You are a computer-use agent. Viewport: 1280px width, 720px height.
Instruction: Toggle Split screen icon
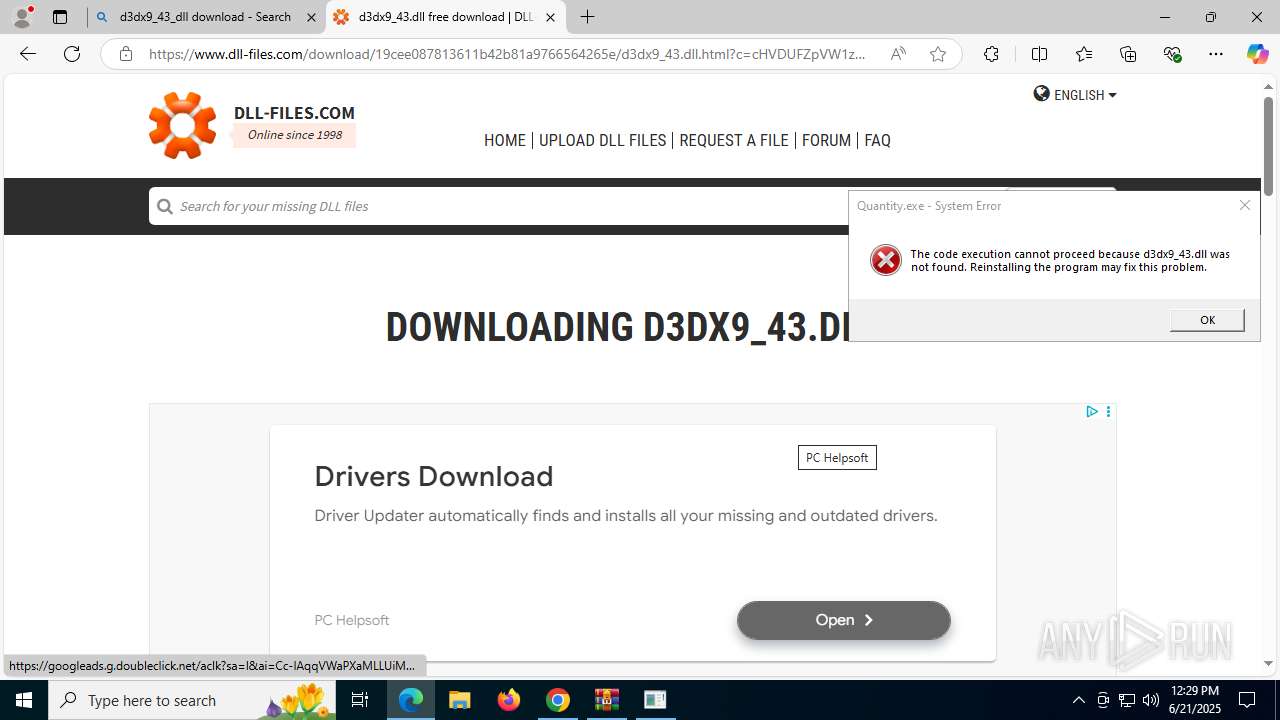1039,54
